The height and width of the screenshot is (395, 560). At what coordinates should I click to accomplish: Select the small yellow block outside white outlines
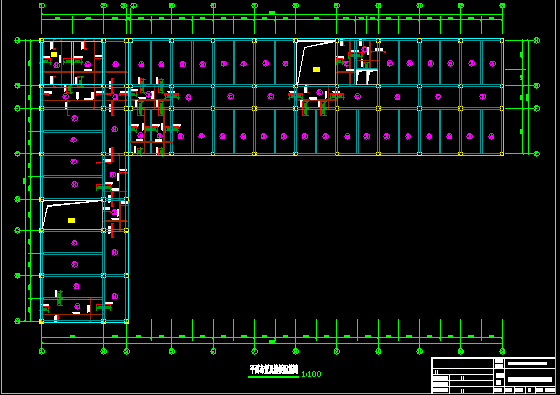point(54,54)
